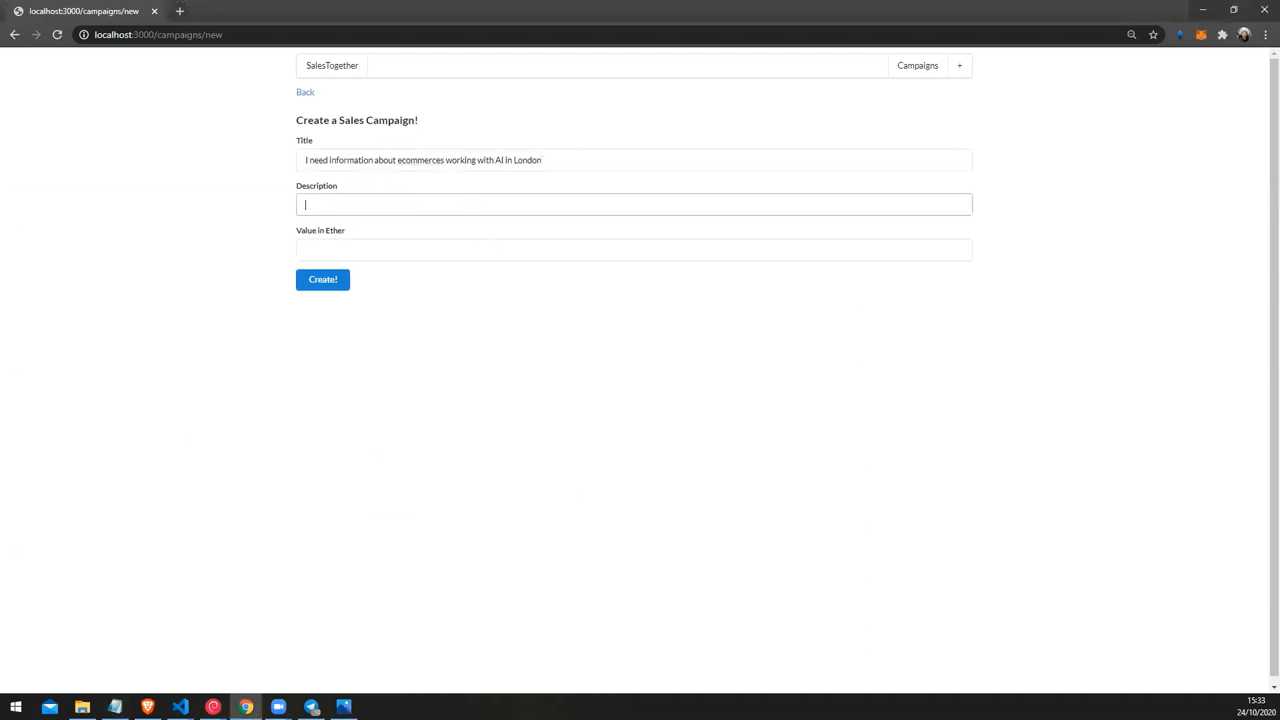Bookmark this page with the star icon
1280x720 pixels.
click(1153, 34)
